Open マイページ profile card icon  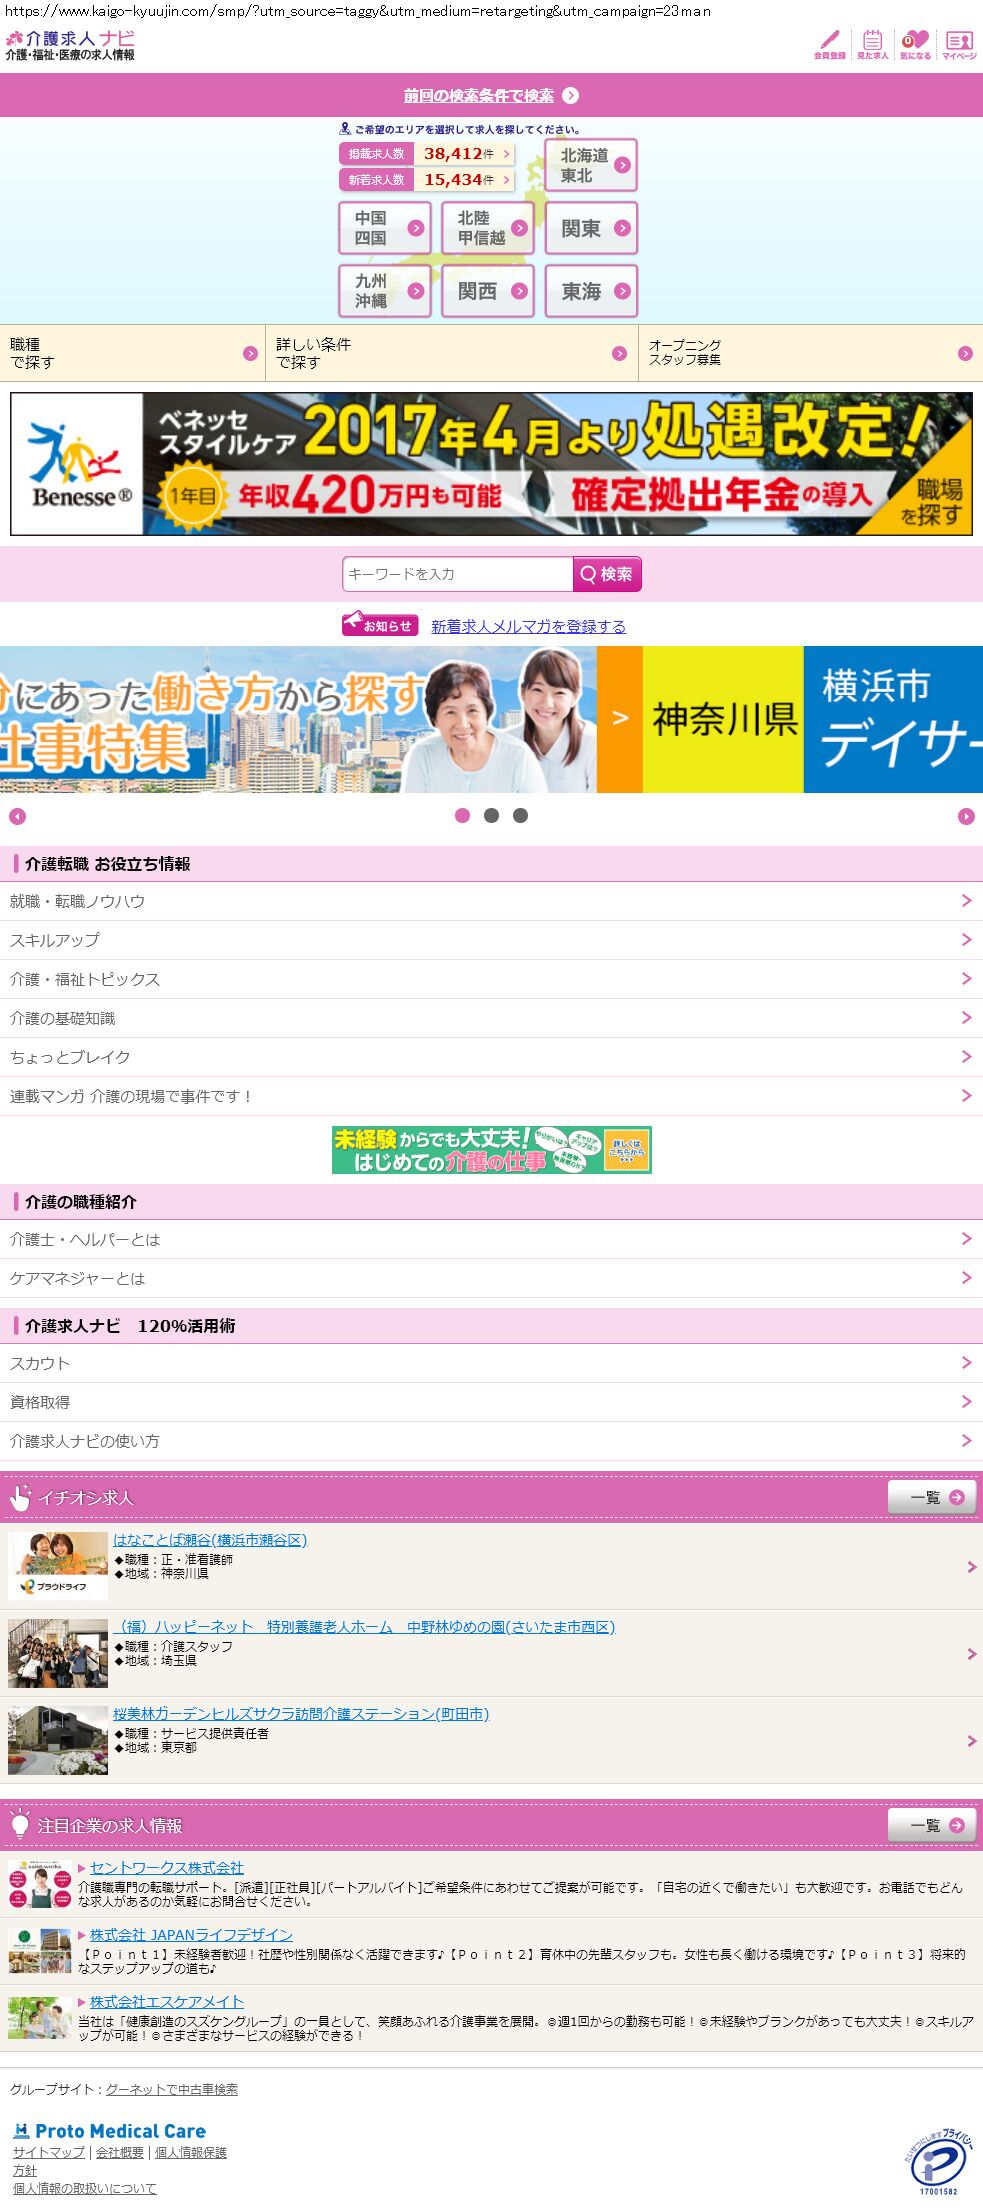click(x=959, y=44)
